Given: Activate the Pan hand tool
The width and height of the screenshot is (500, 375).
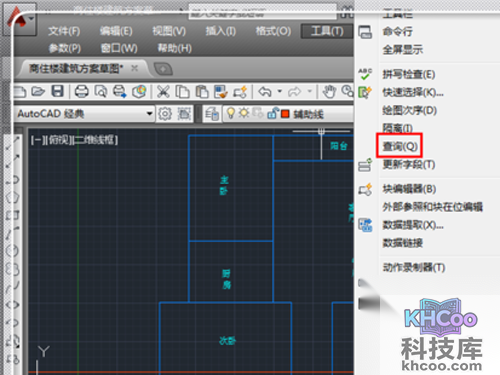Looking at the screenshot, I should [x=329, y=92].
